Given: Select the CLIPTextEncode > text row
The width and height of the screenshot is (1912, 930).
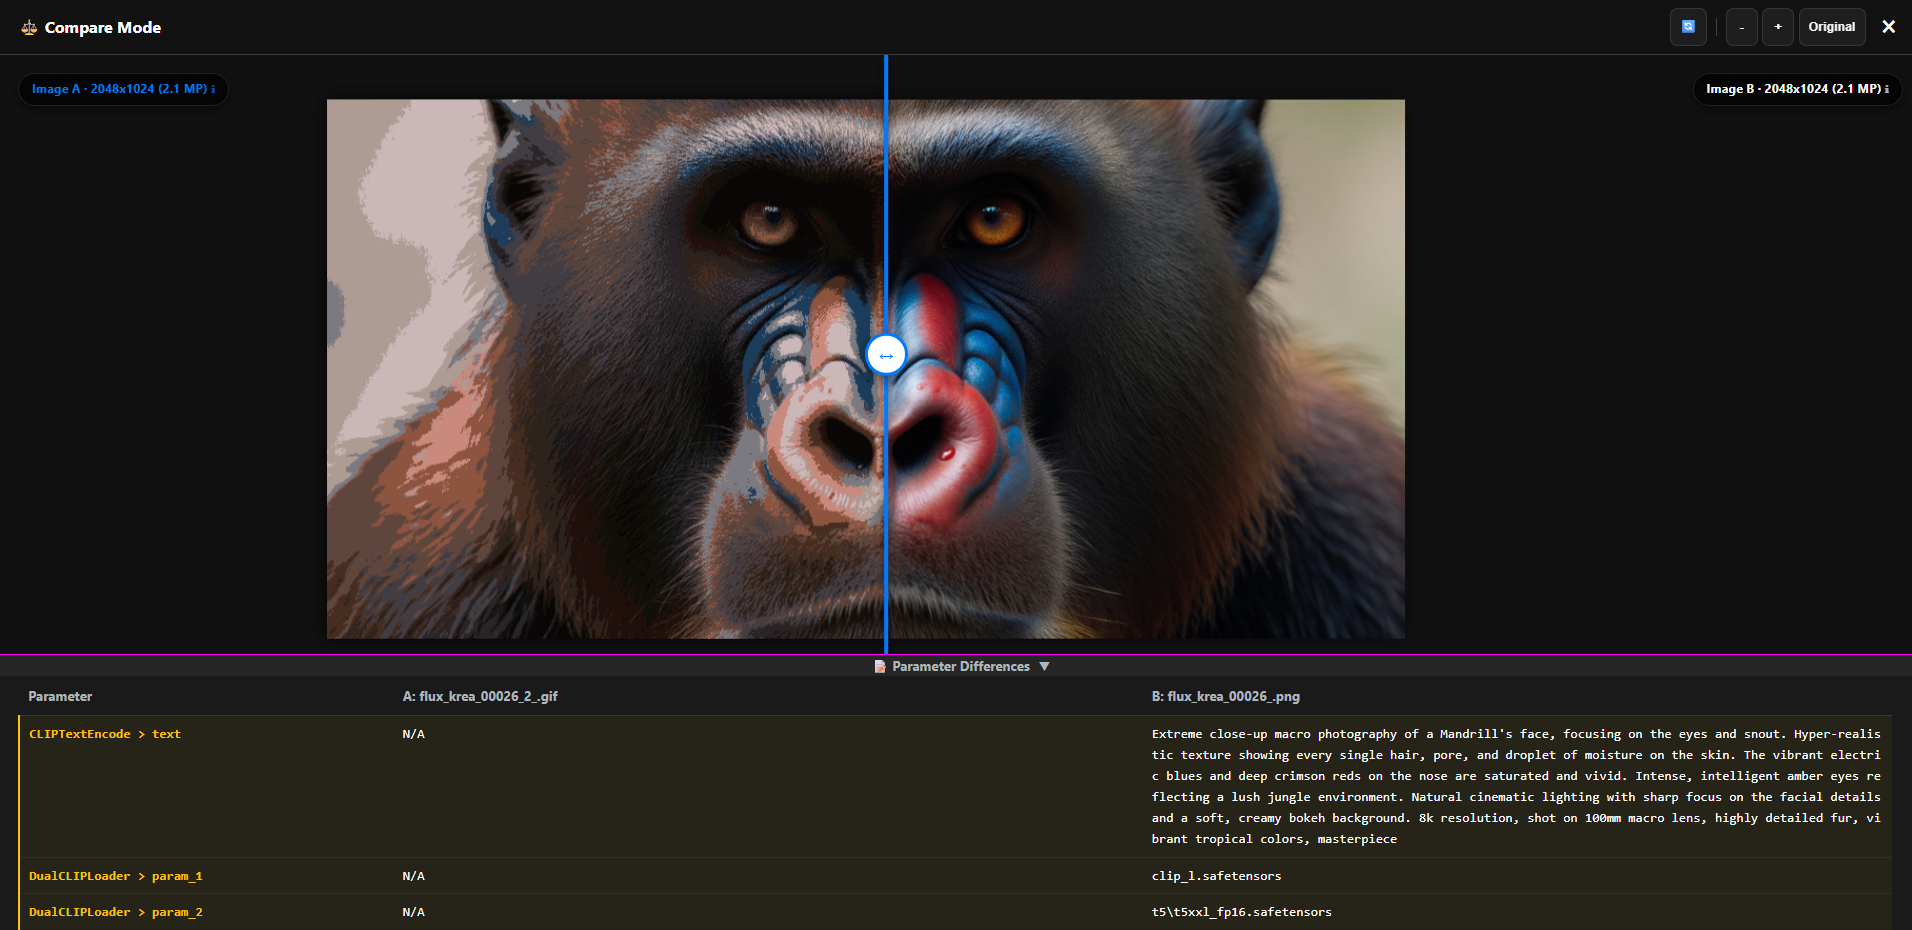Looking at the screenshot, I should [x=104, y=733].
